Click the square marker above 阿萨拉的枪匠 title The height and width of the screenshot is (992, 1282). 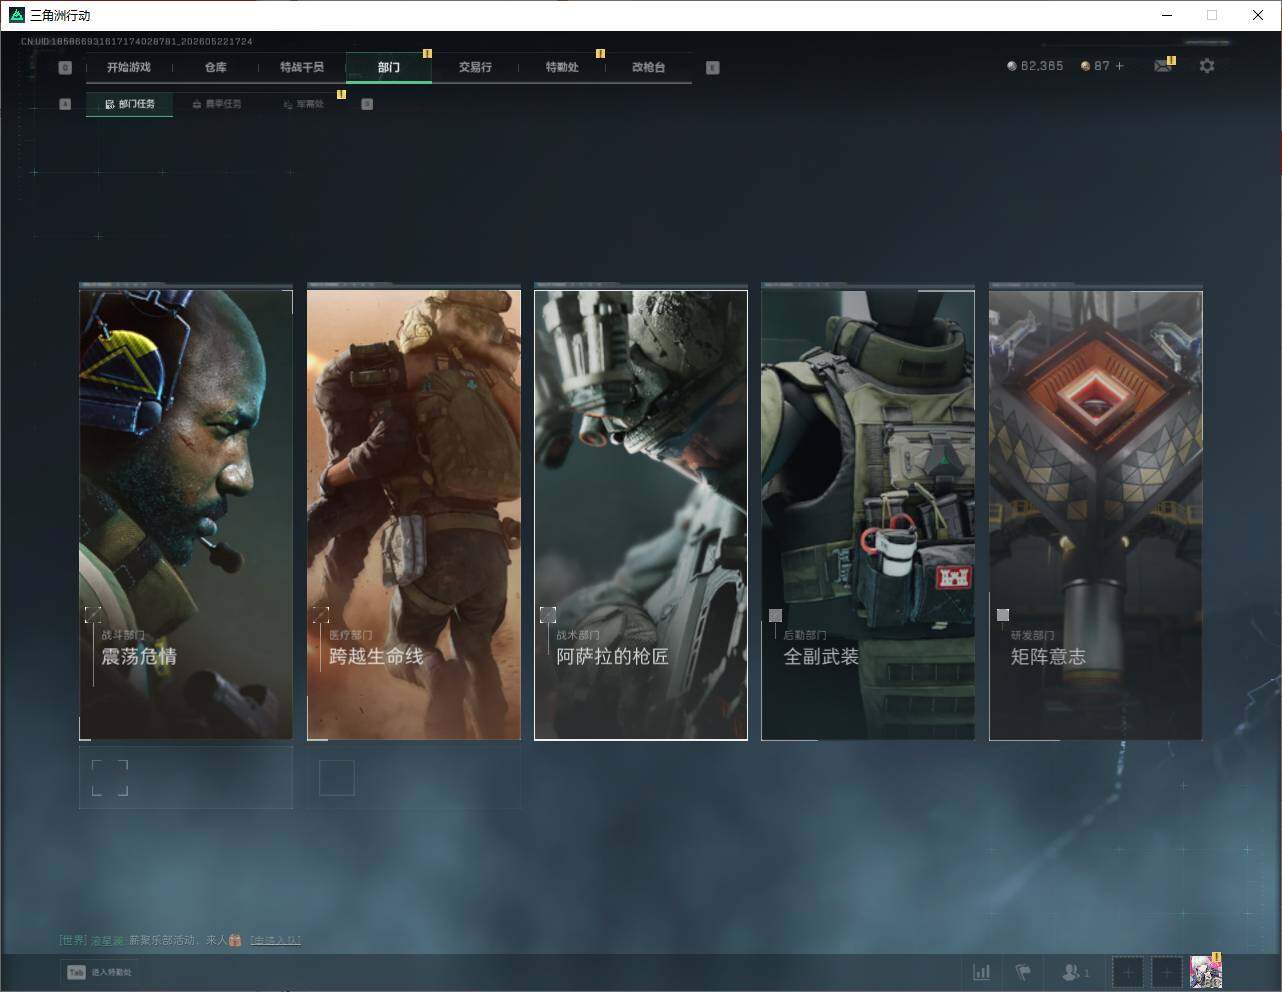tap(548, 614)
